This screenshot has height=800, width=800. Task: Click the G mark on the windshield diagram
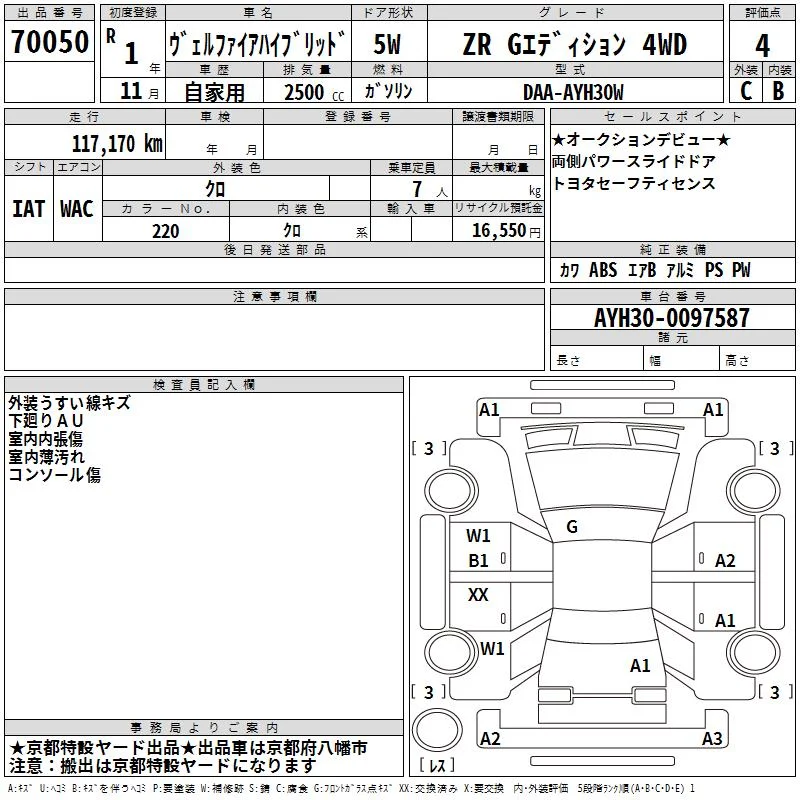pos(572,527)
